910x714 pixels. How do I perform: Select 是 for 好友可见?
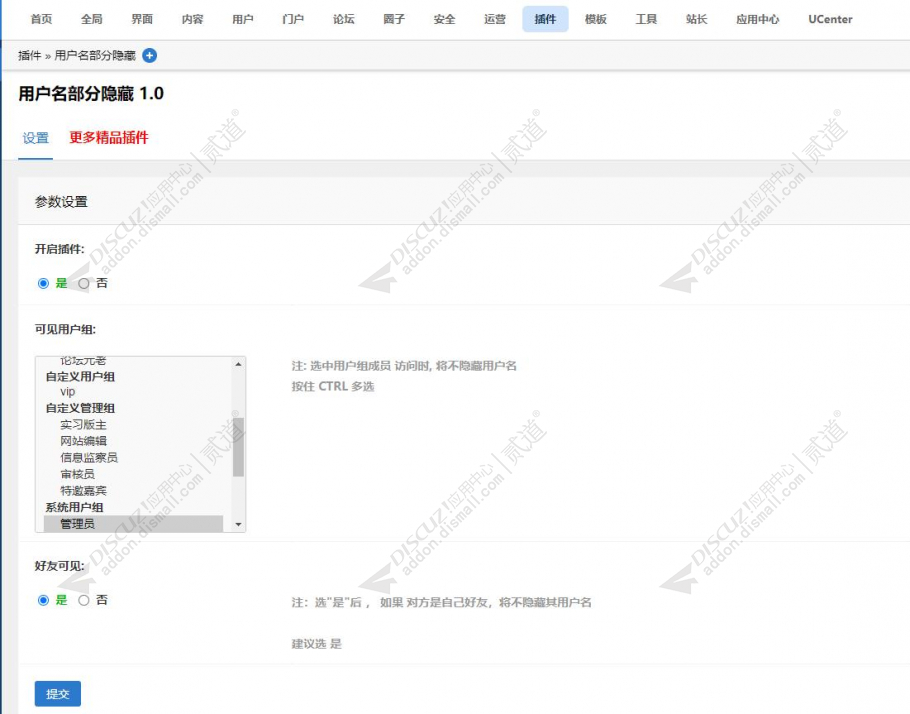[43, 600]
